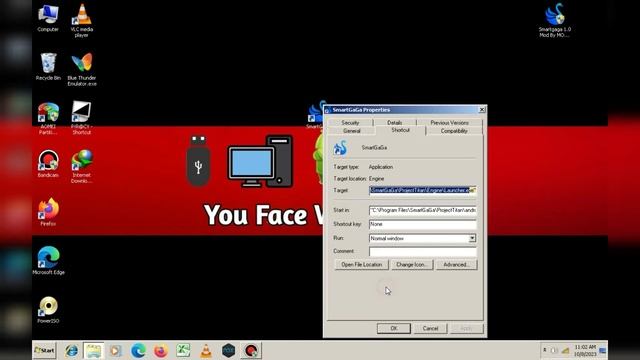Open Internet Explorer from the taskbar
640x360 pixels.
[x=71, y=351]
